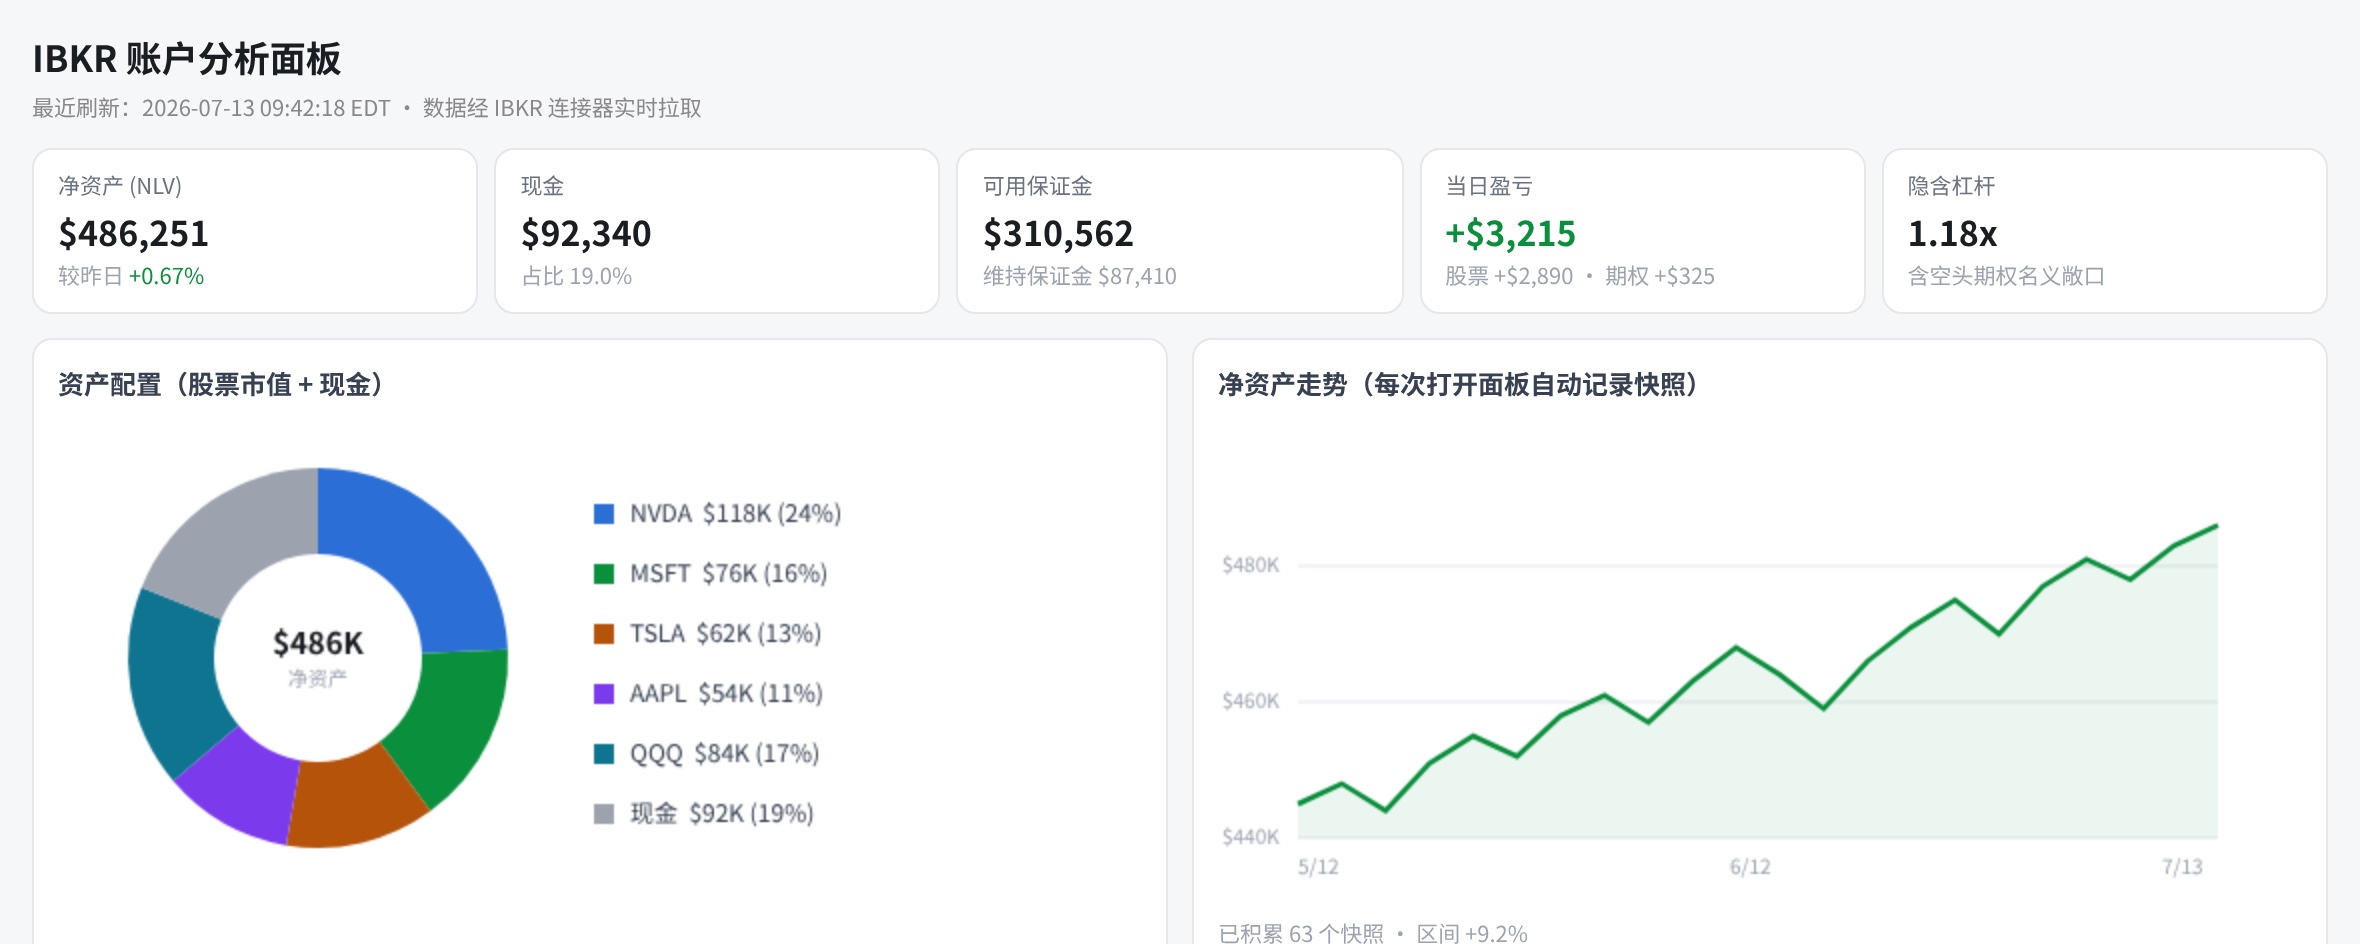This screenshot has width=2360, height=944.
Task: Select the legend label AAPL $54K (11%)
Action: [726, 694]
